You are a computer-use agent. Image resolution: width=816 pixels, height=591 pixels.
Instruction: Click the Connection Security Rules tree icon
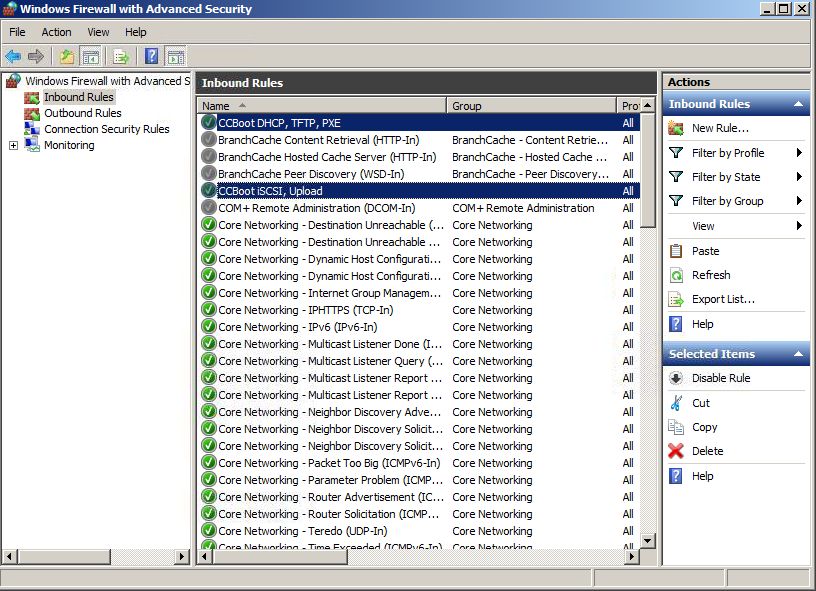(32, 129)
